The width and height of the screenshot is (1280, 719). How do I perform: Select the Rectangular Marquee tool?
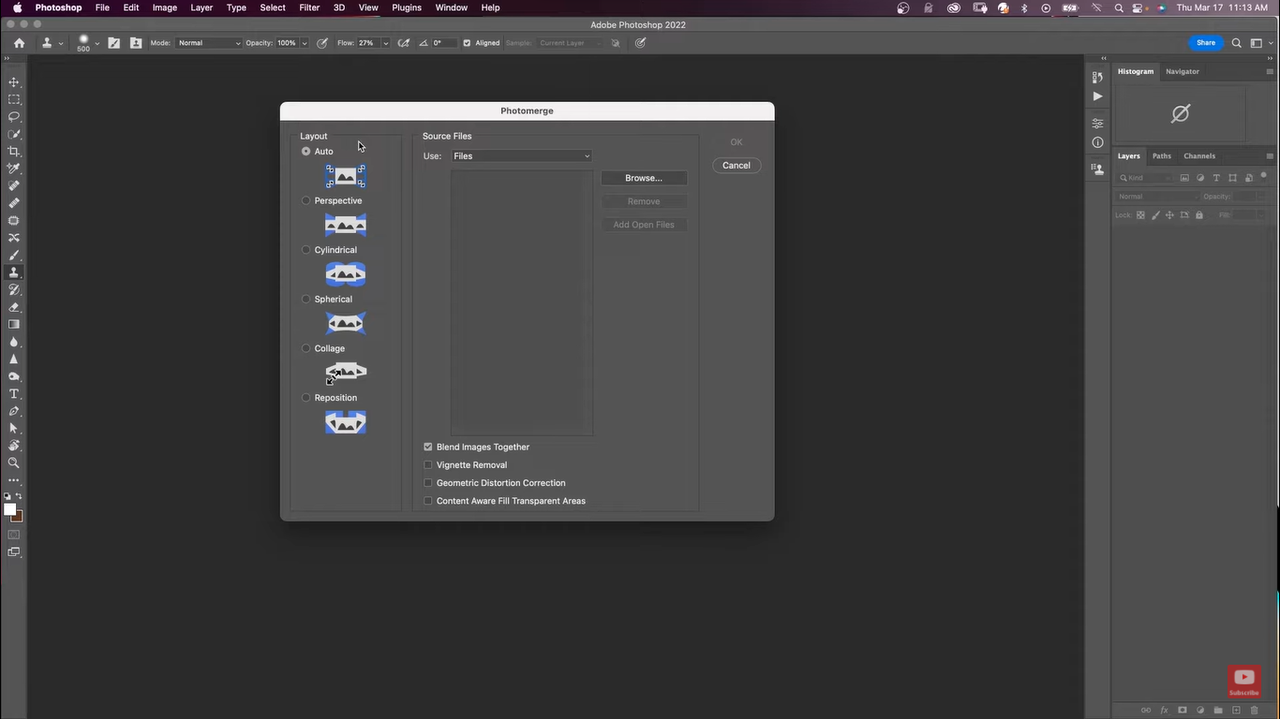tap(14, 99)
